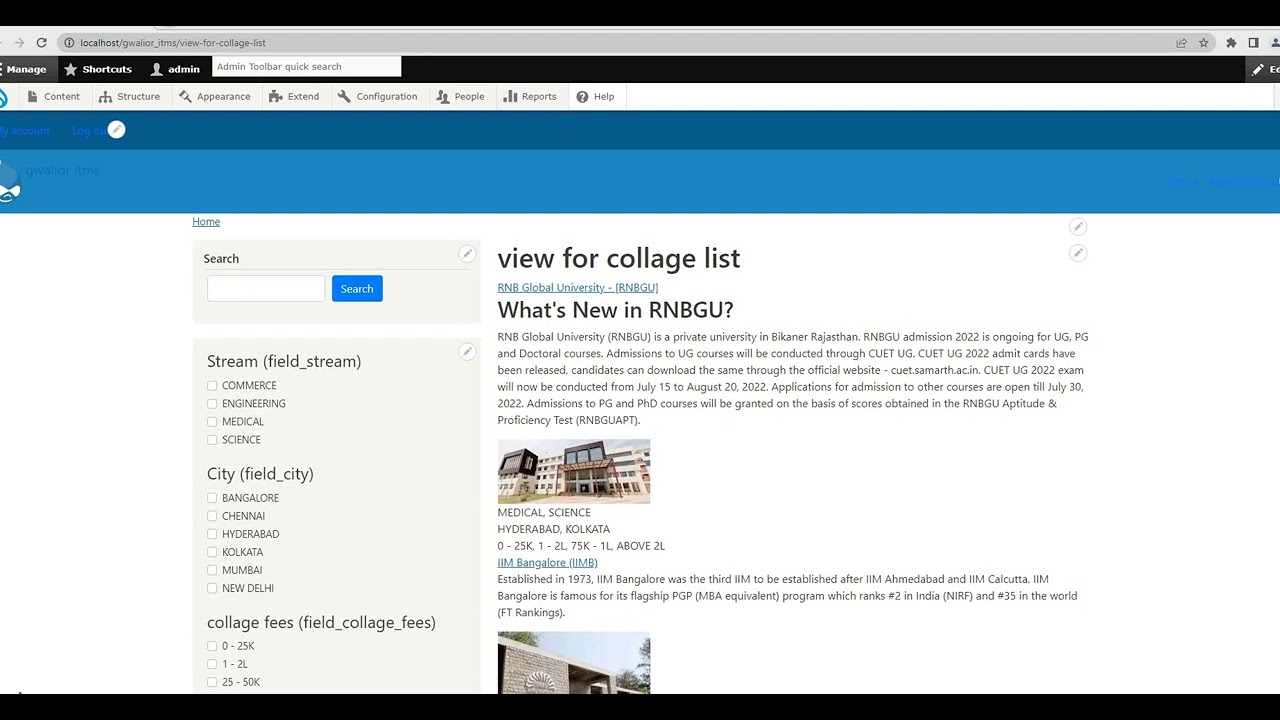Tick the HYDERABAD city checkbox
This screenshot has width=1280, height=720.
pyautogui.click(x=212, y=534)
